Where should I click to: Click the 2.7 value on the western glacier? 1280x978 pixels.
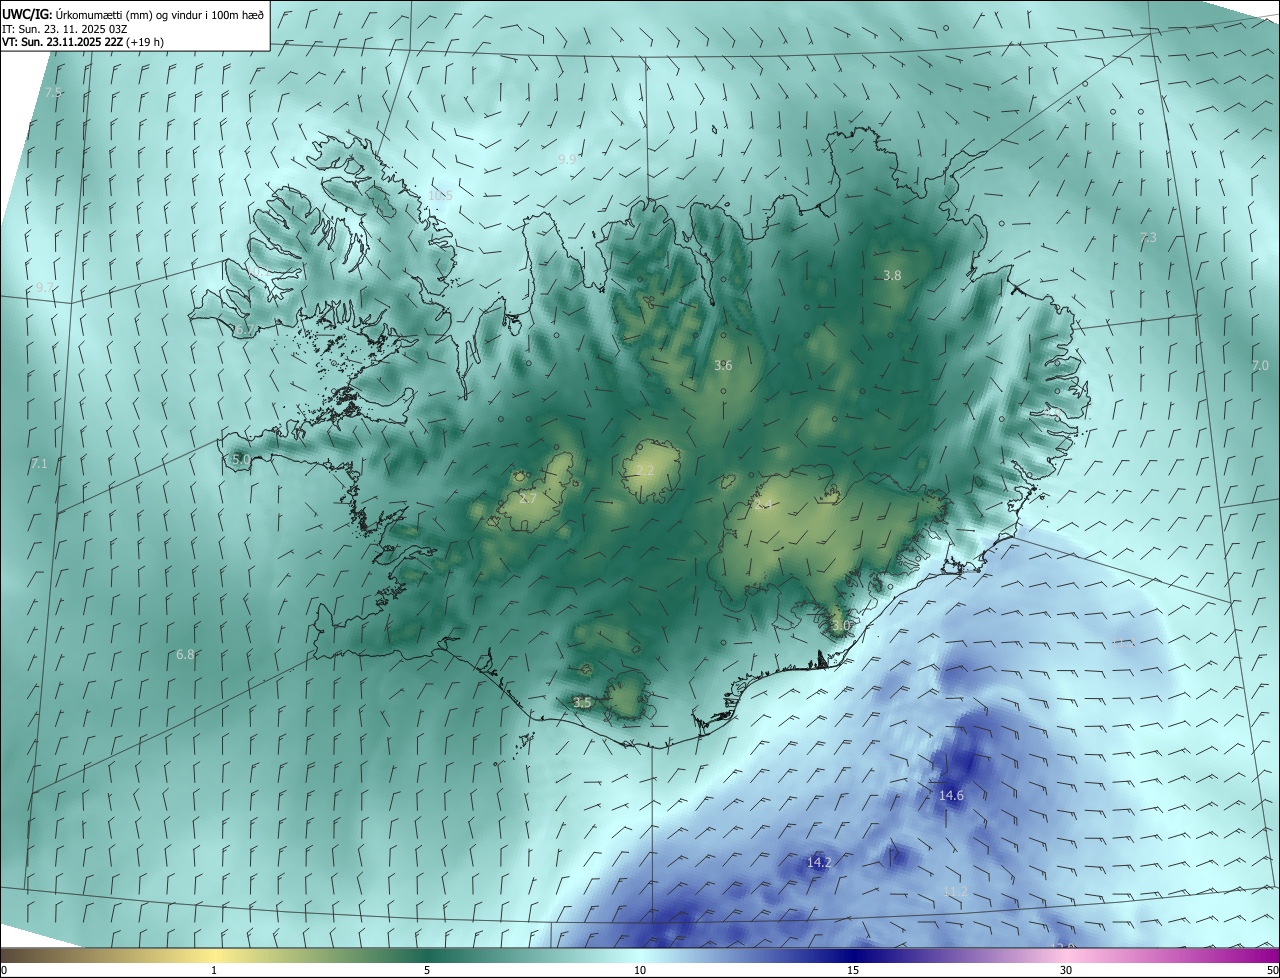click(529, 498)
